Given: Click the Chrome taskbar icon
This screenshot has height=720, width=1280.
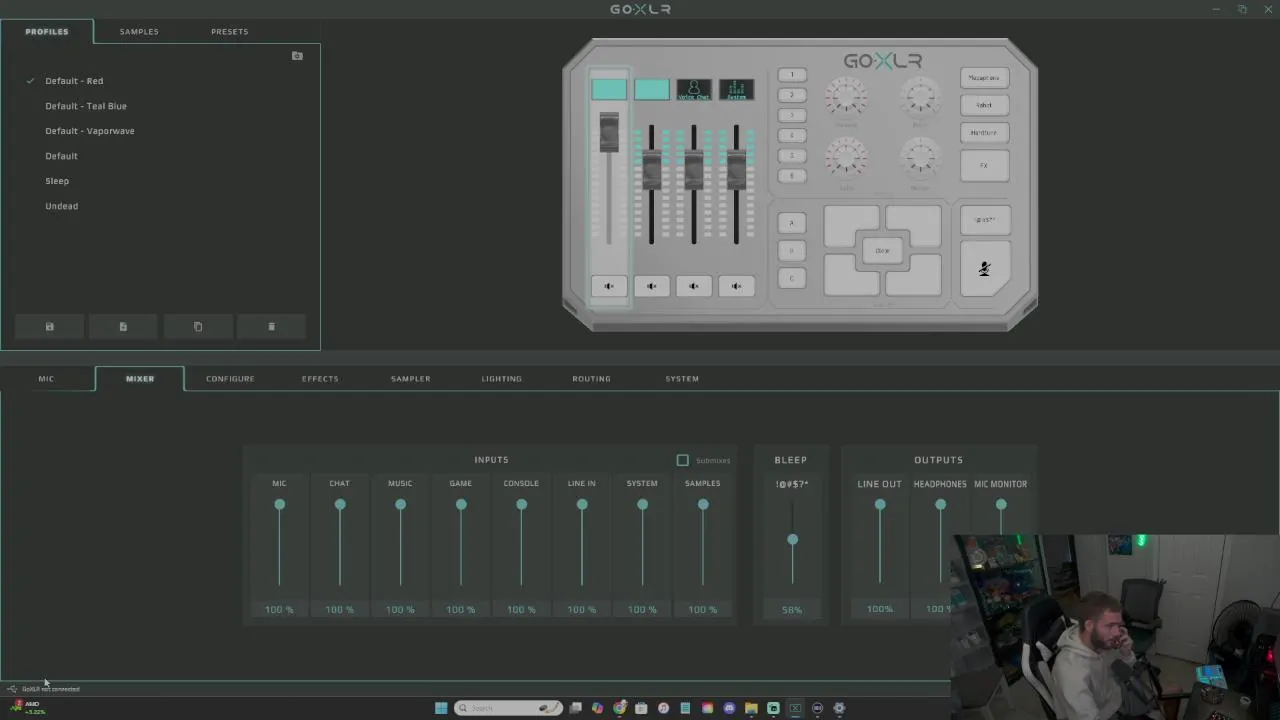Looking at the screenshot, I should tap(620, 708).
